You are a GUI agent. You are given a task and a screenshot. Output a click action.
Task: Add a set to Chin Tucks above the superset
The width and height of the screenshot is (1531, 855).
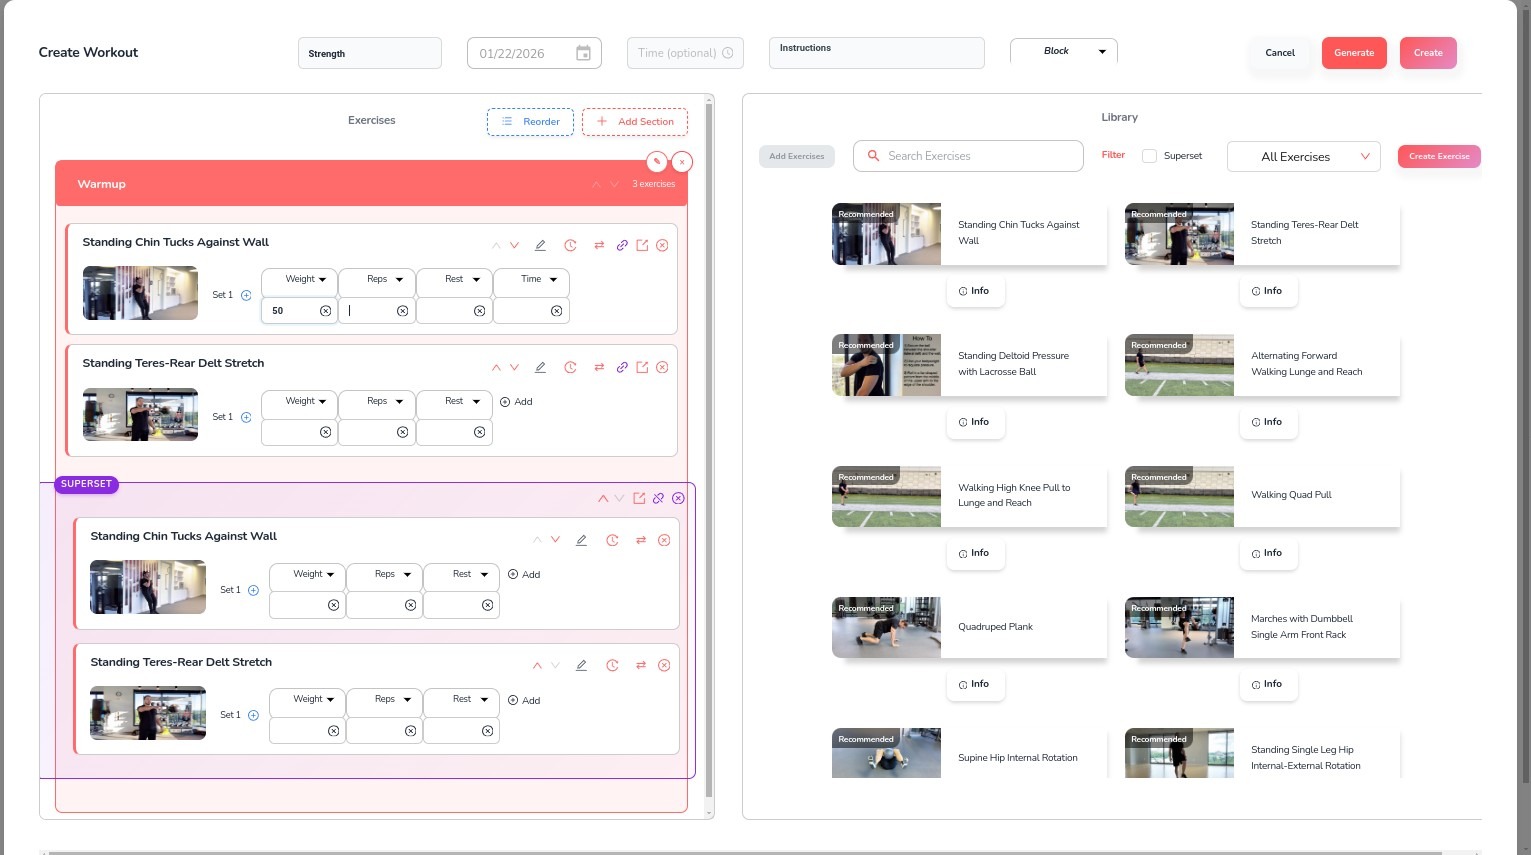point(246,295)
